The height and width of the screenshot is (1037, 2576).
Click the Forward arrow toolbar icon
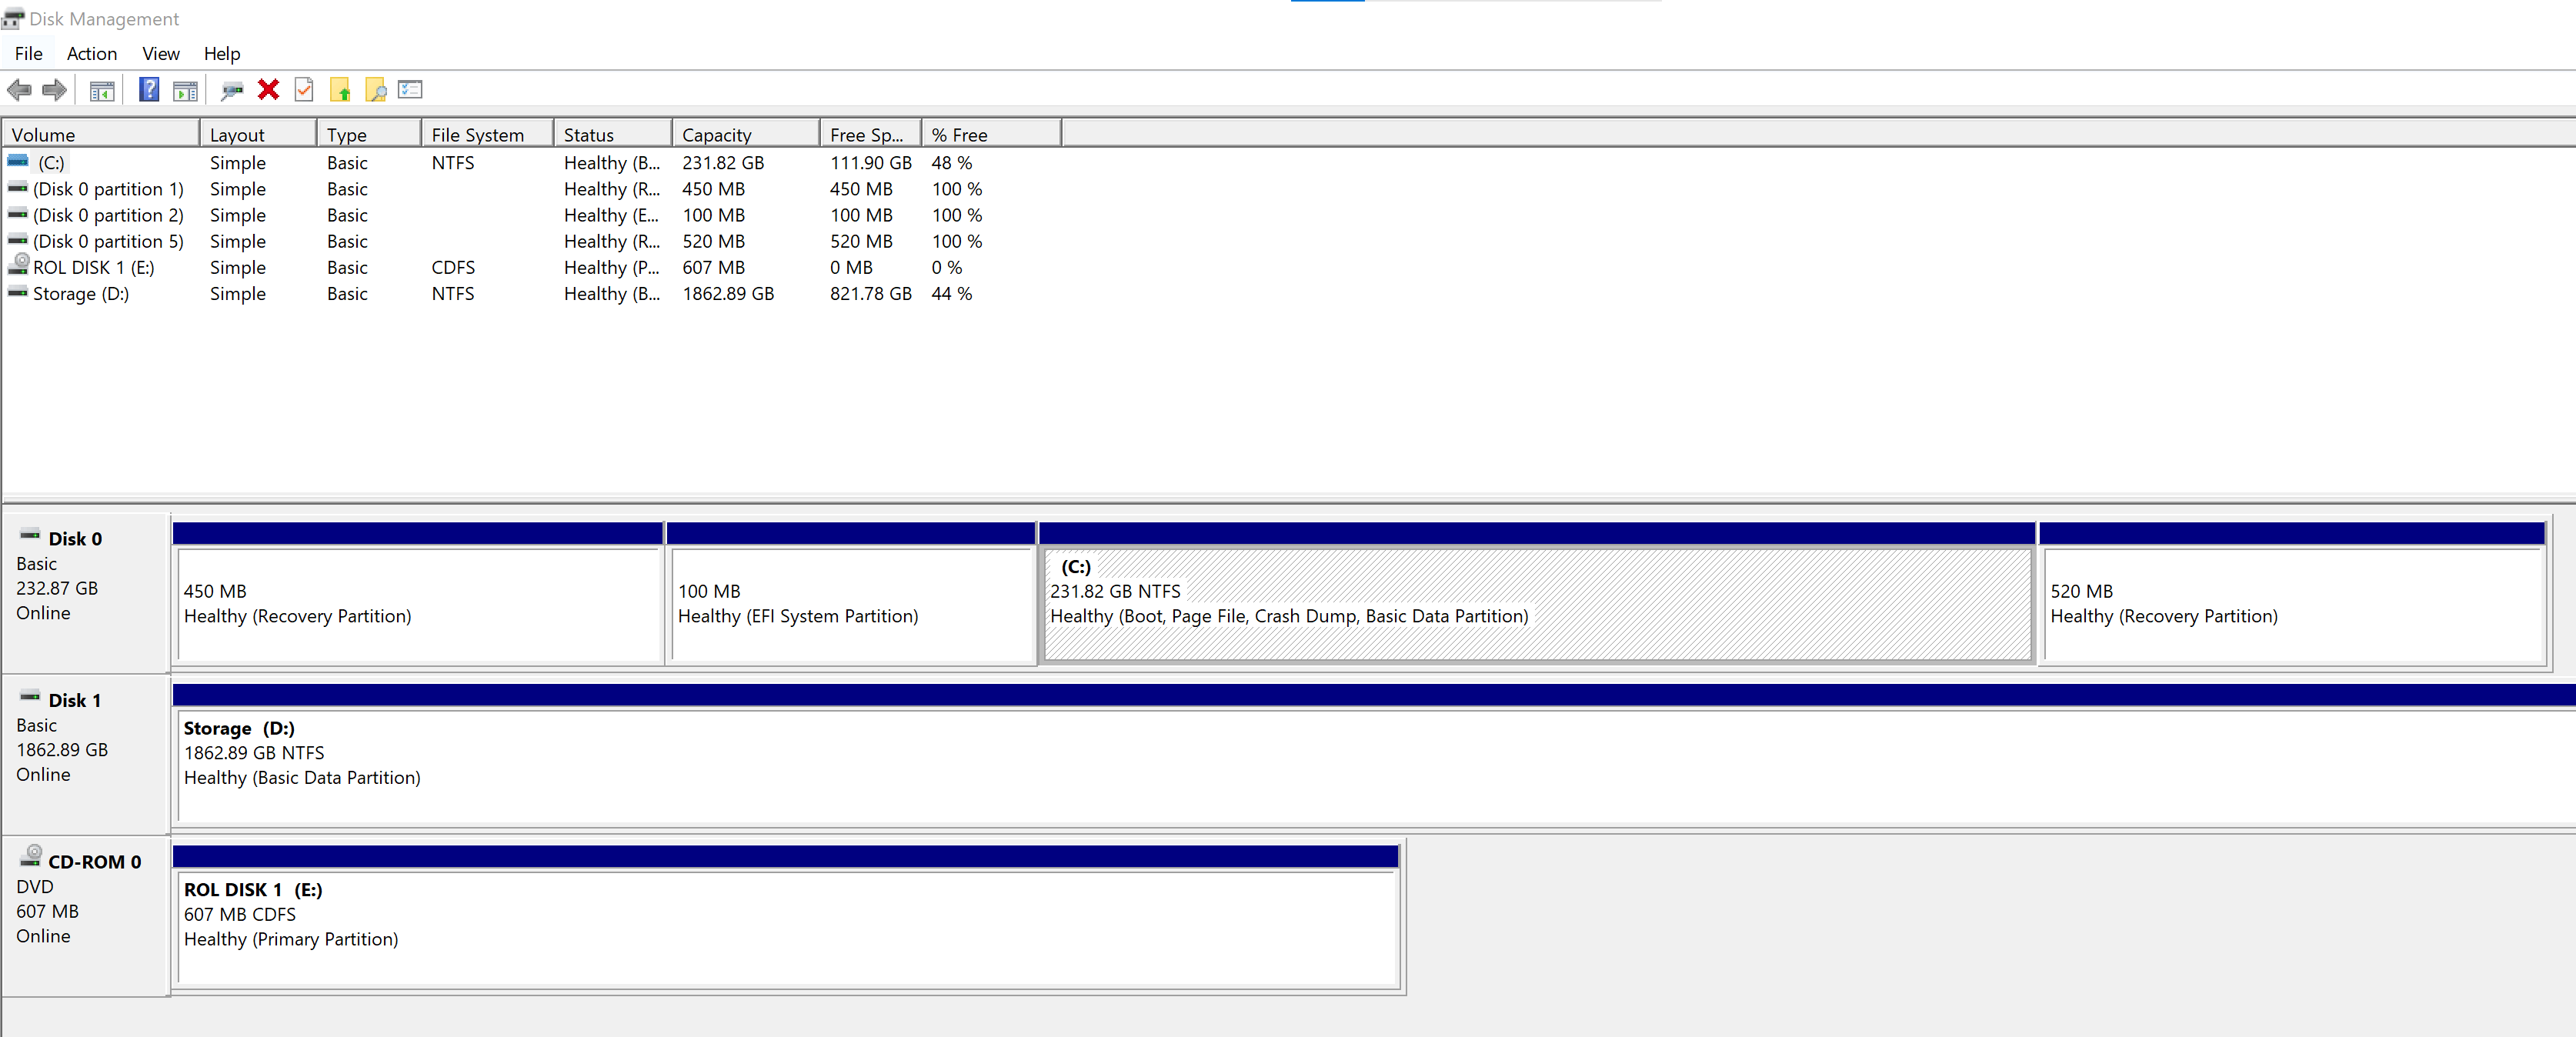tap(54, 90)
